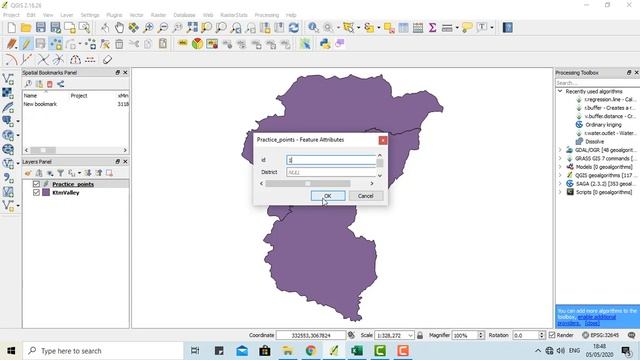Click the filter legend funnel icon

(60, 173)
